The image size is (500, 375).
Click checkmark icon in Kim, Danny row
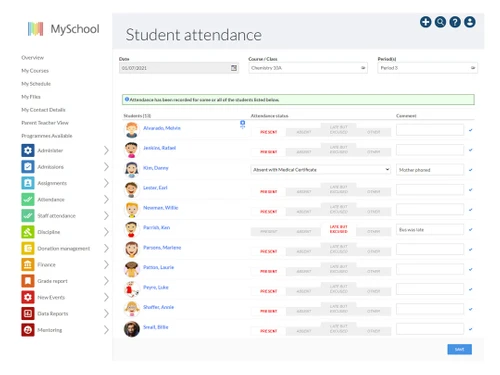(470, 170)
